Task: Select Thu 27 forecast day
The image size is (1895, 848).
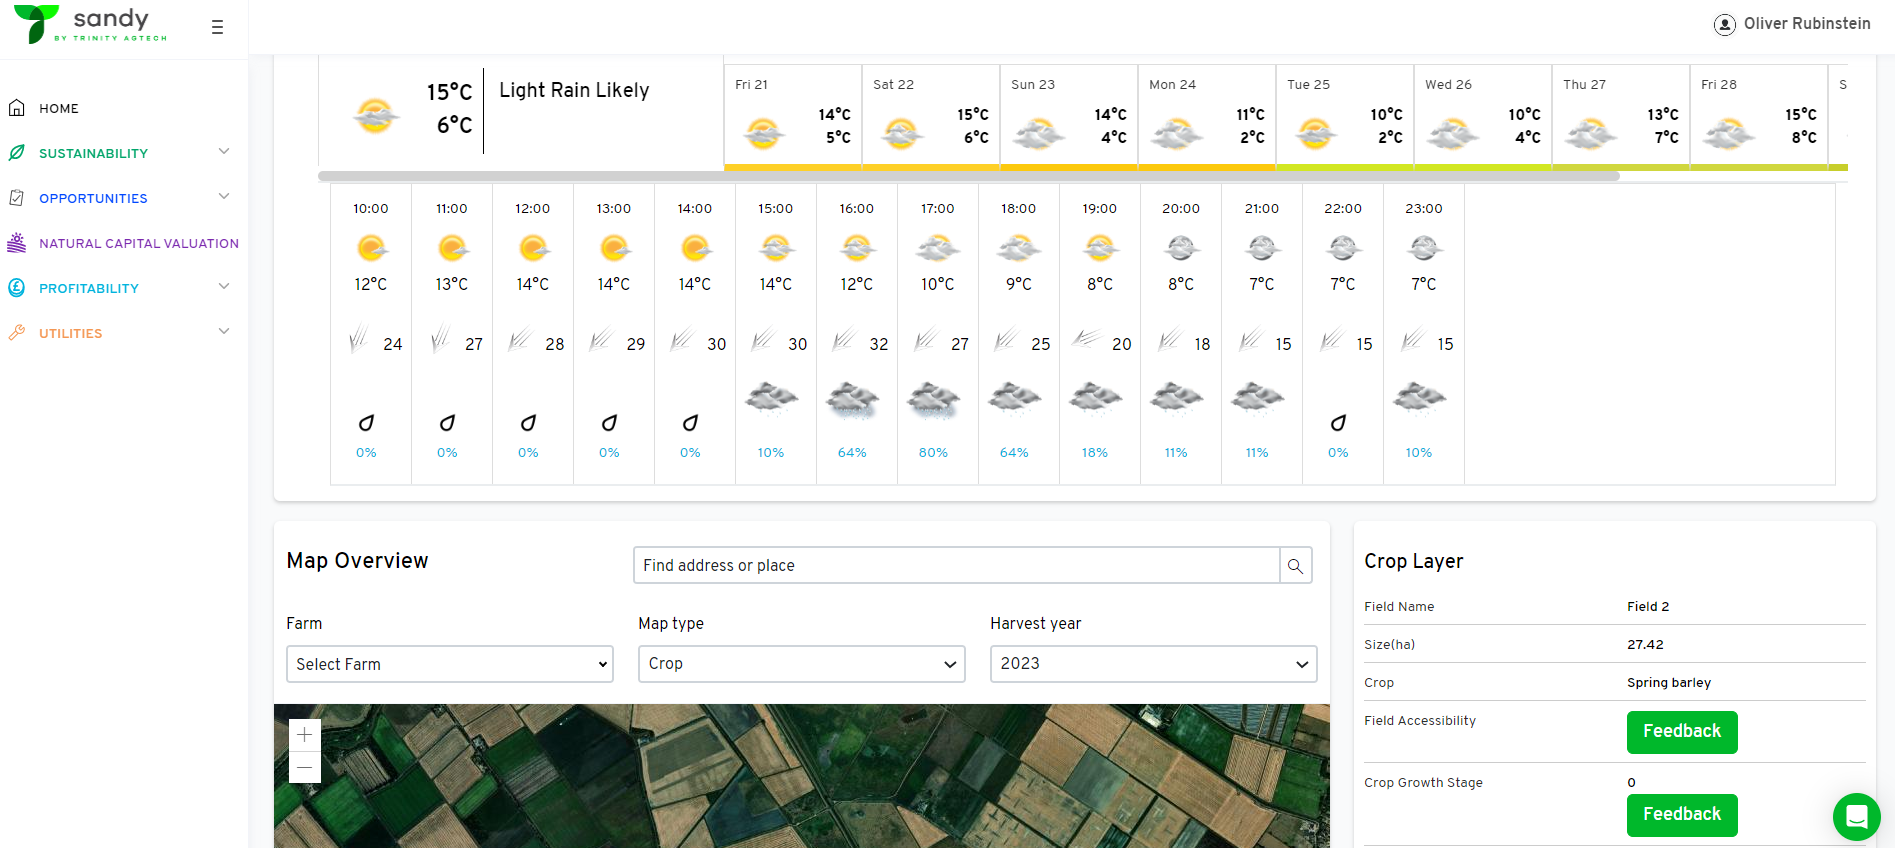Action: tap(1621, 117)
